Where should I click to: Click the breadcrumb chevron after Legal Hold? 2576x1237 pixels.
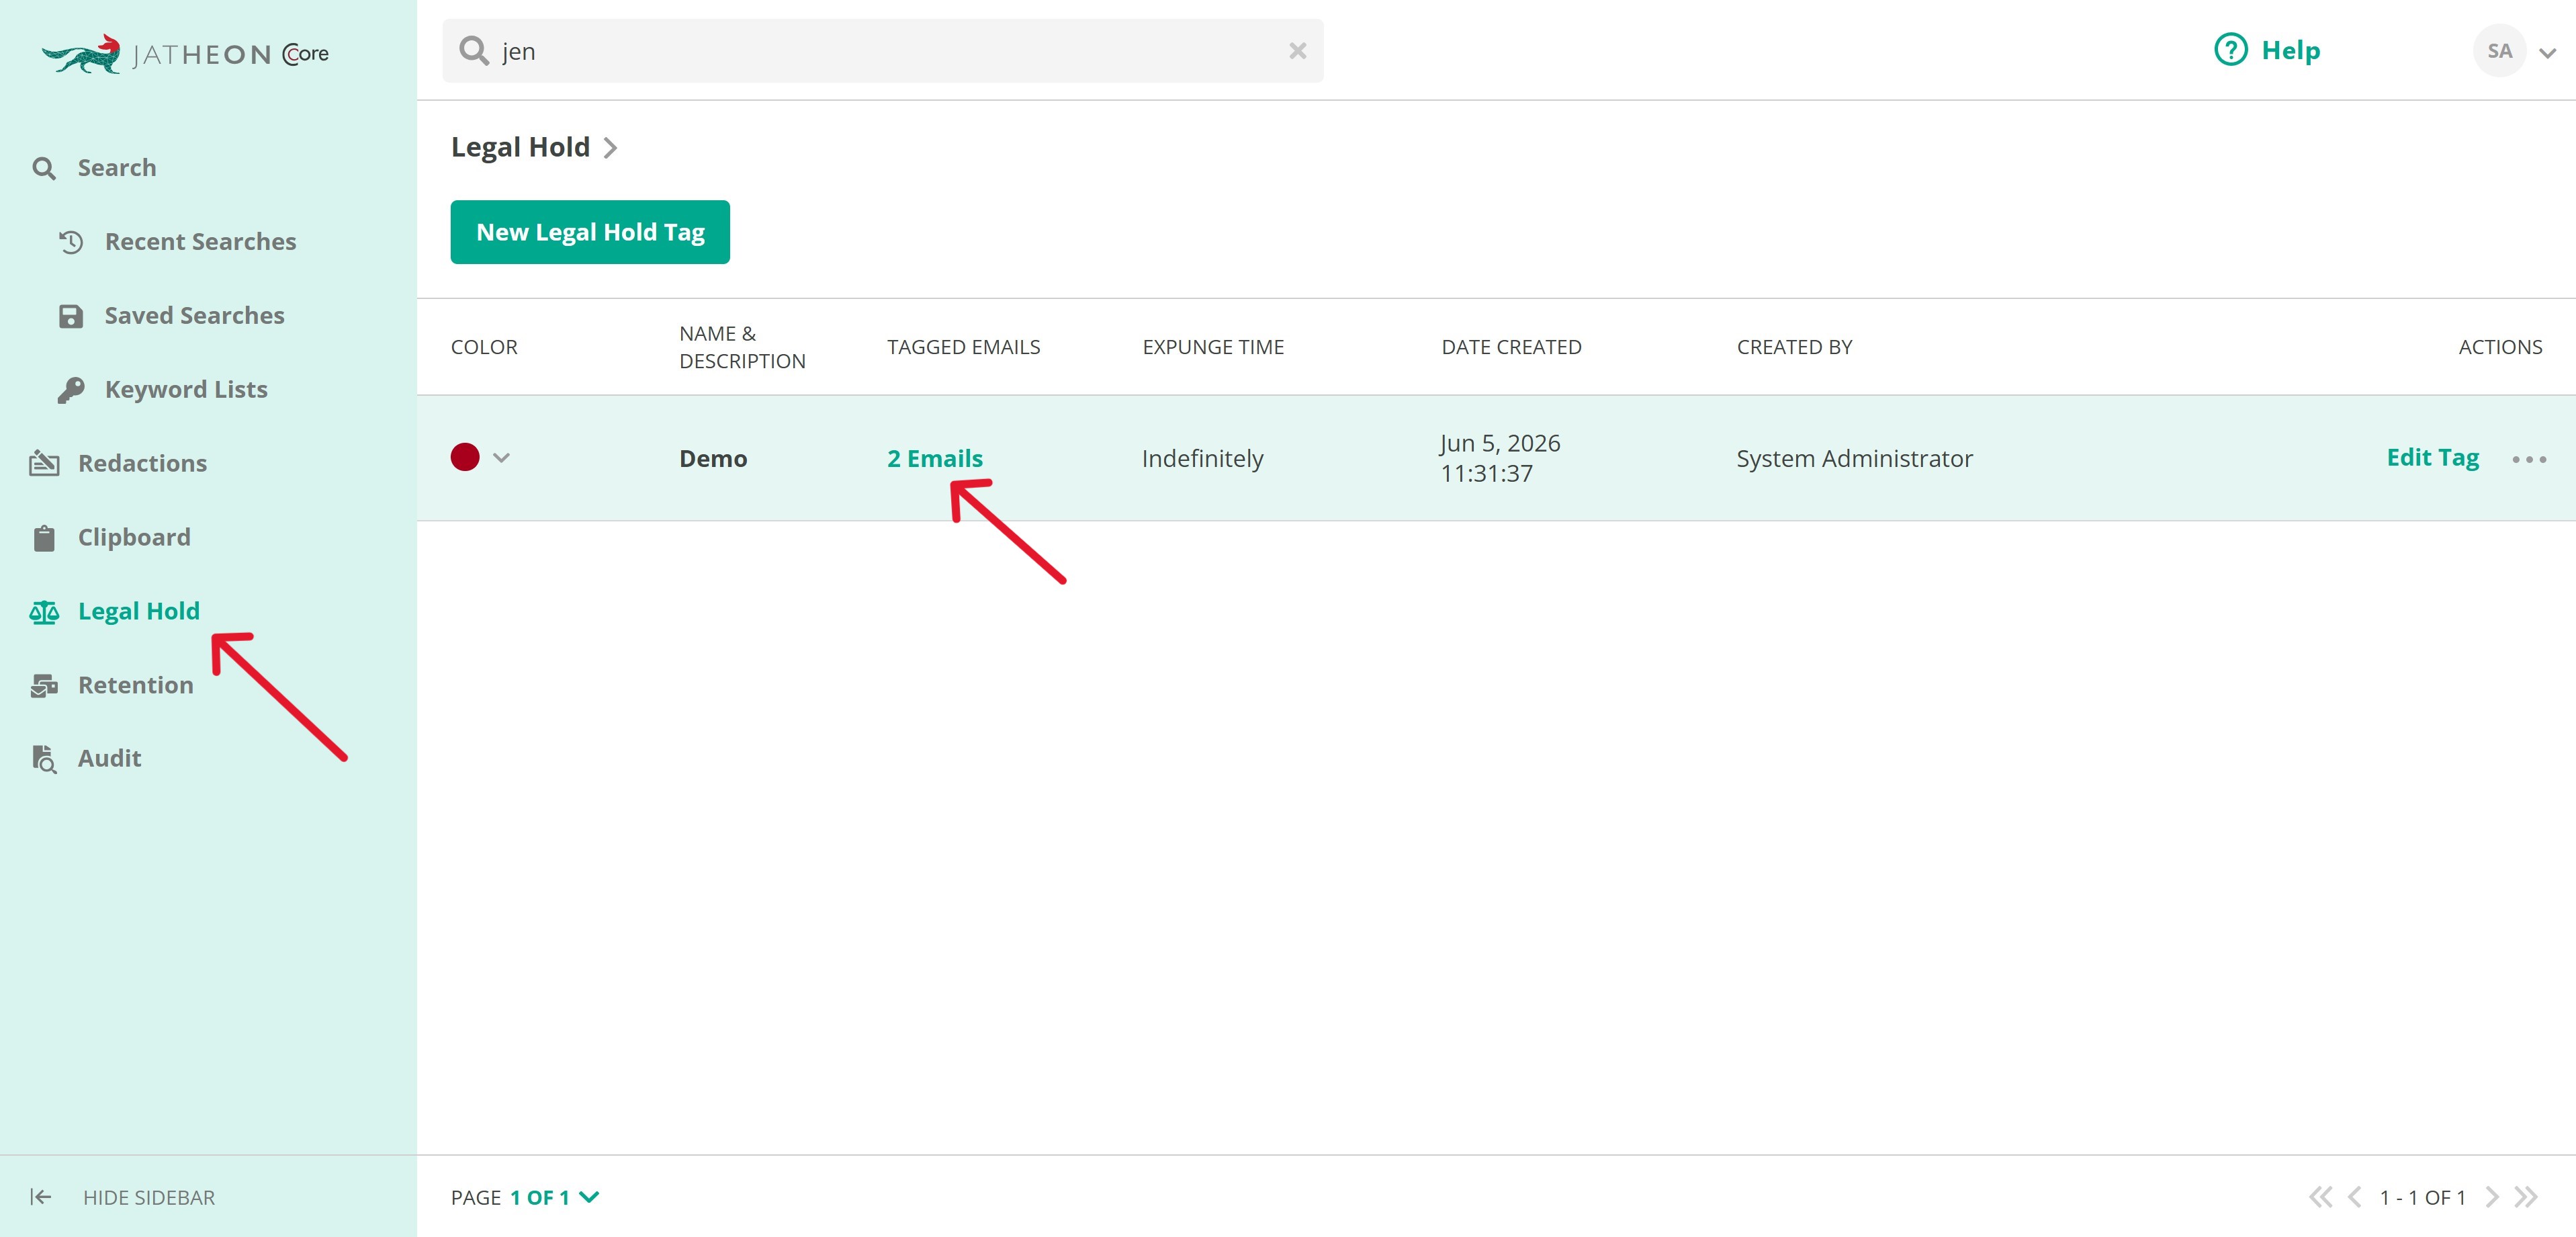coord(610,148)
